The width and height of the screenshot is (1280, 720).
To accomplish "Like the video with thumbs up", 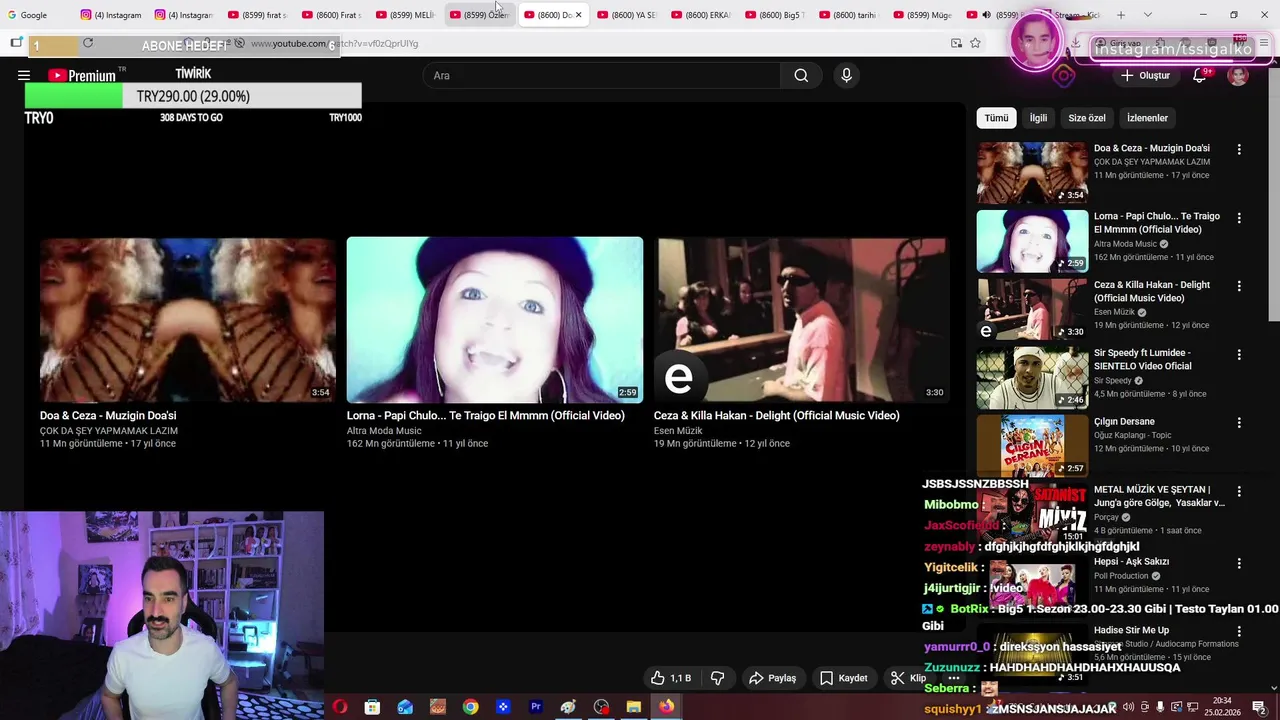I will [x=671, y=678].
